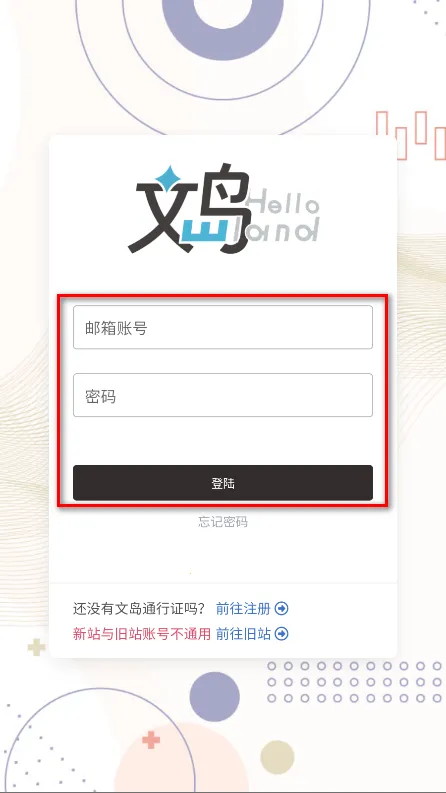446x793 pixels.
Task: Open the 前往旧站 old site link
Action: point(243,633)
